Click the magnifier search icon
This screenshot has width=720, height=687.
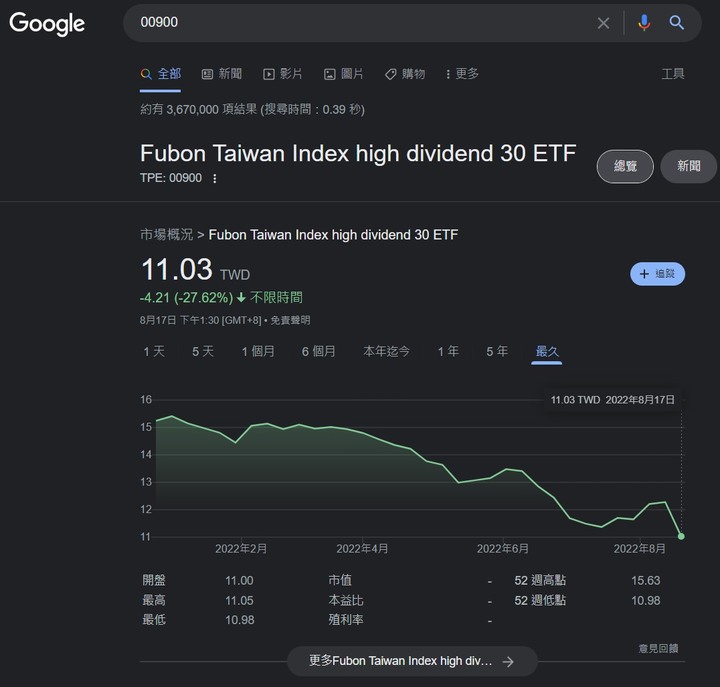click(x=677, y=23)
